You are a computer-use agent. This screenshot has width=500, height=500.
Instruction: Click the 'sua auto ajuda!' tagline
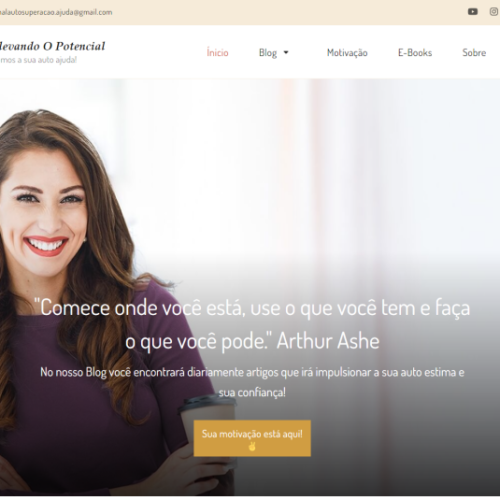click(38, 60)
